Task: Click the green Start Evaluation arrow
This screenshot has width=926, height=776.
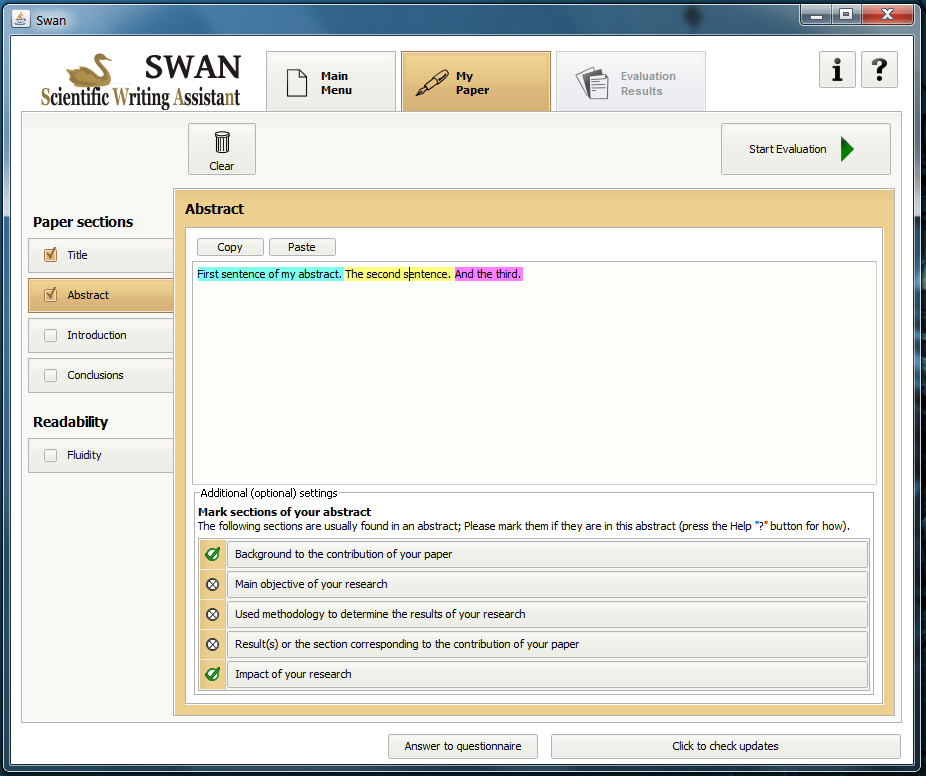Action: (847, 149)
